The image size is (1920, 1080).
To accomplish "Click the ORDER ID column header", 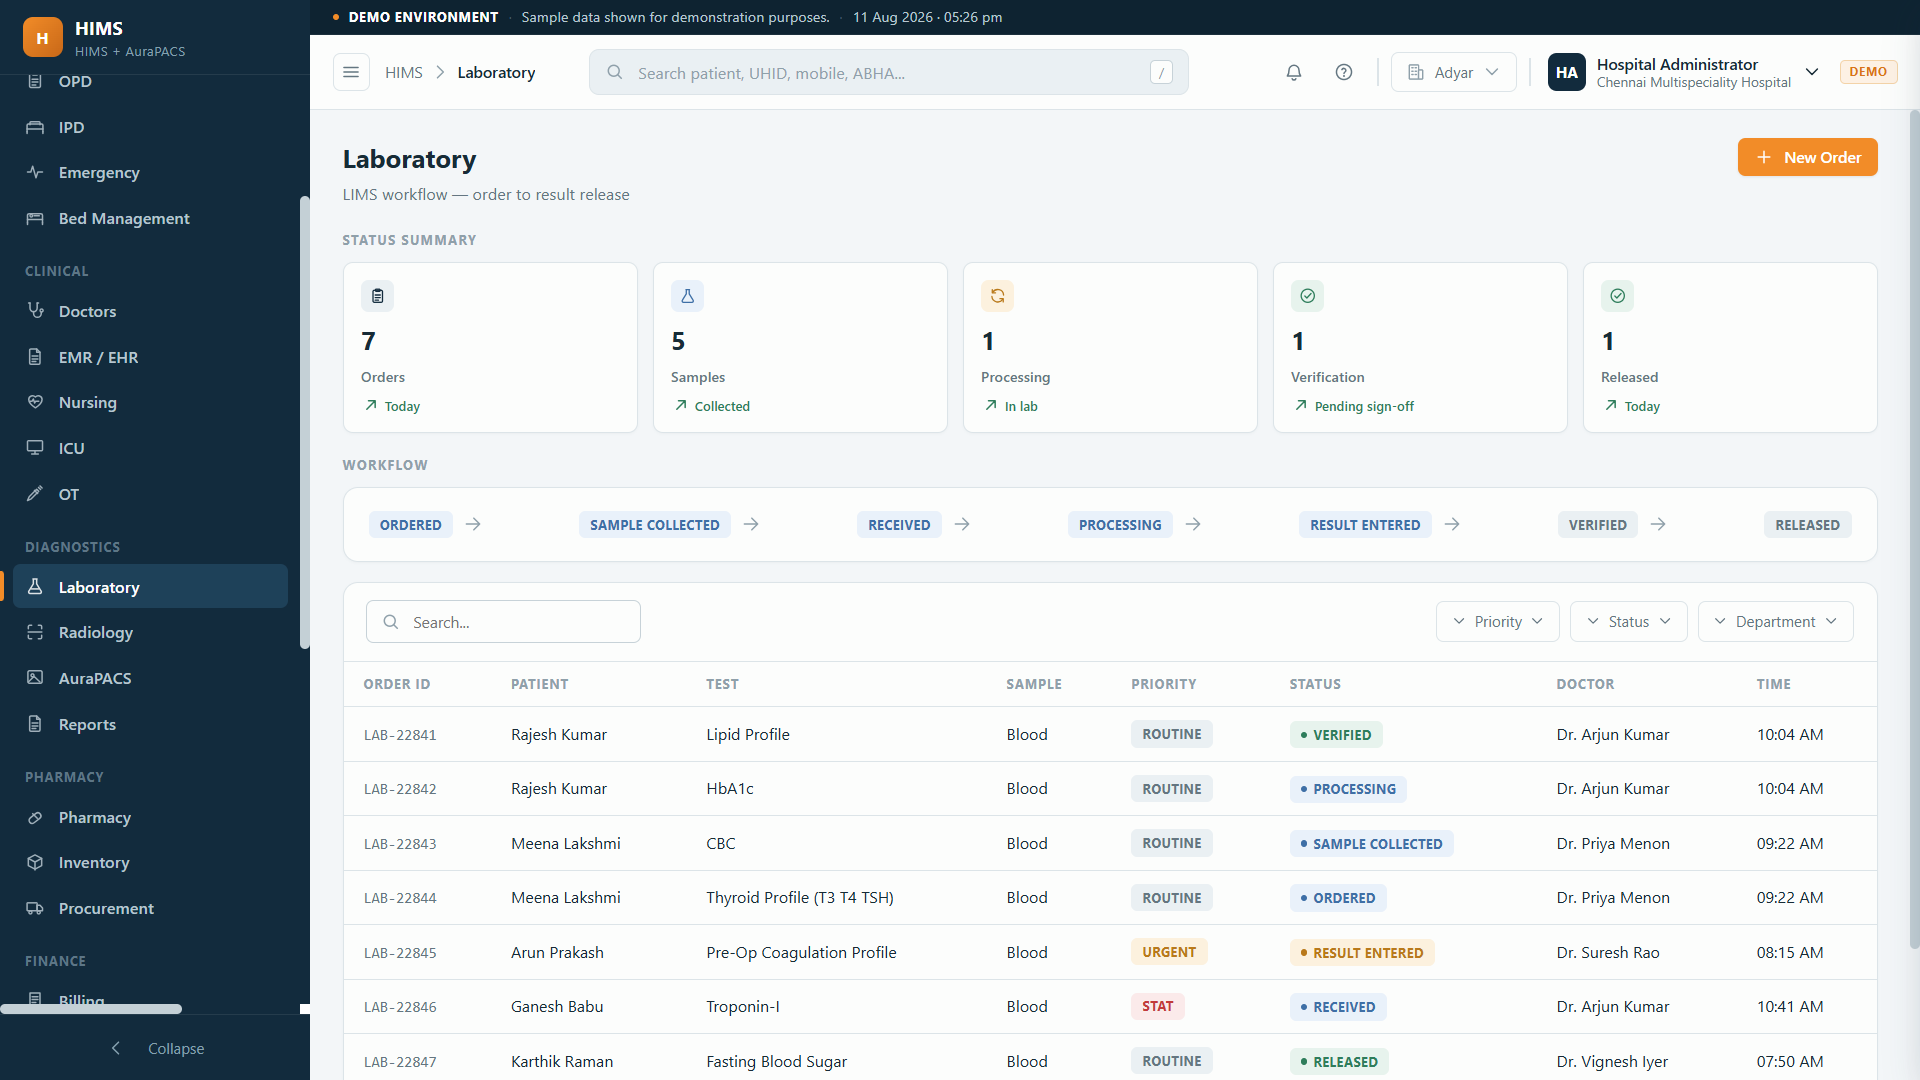I will 397,684.
